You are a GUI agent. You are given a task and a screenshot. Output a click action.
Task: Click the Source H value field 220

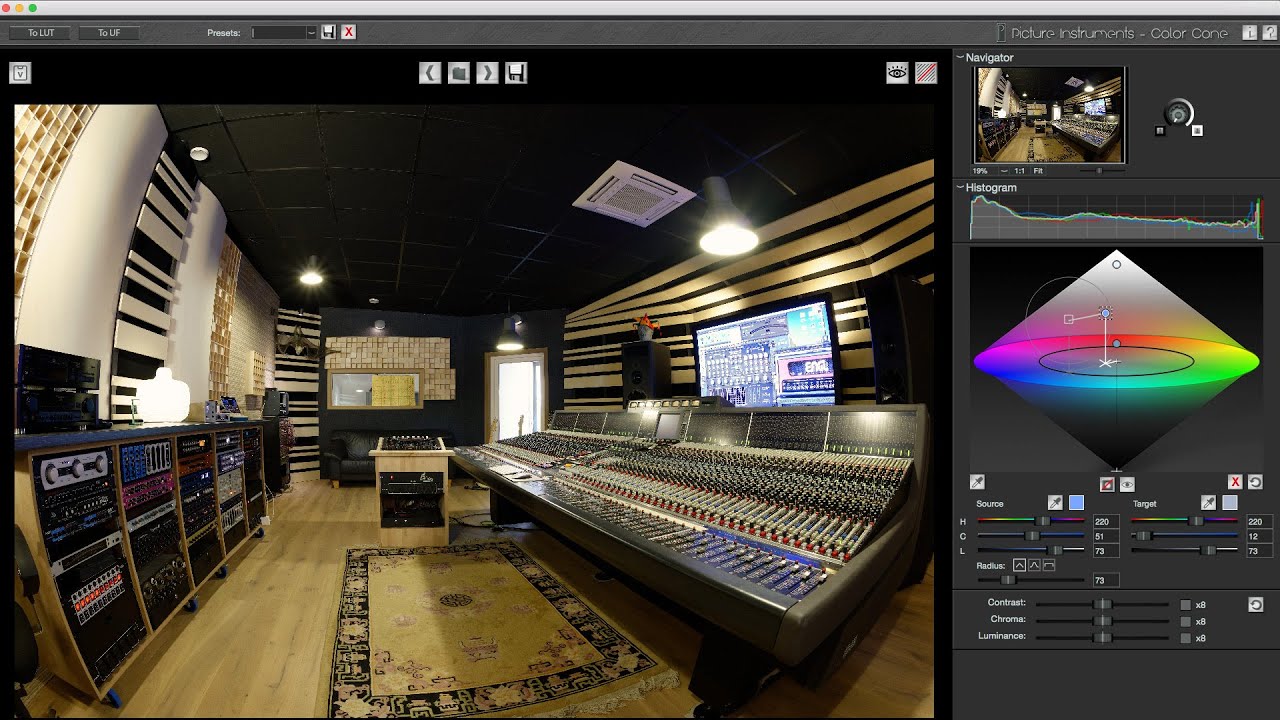click(x=1106, y=521)
